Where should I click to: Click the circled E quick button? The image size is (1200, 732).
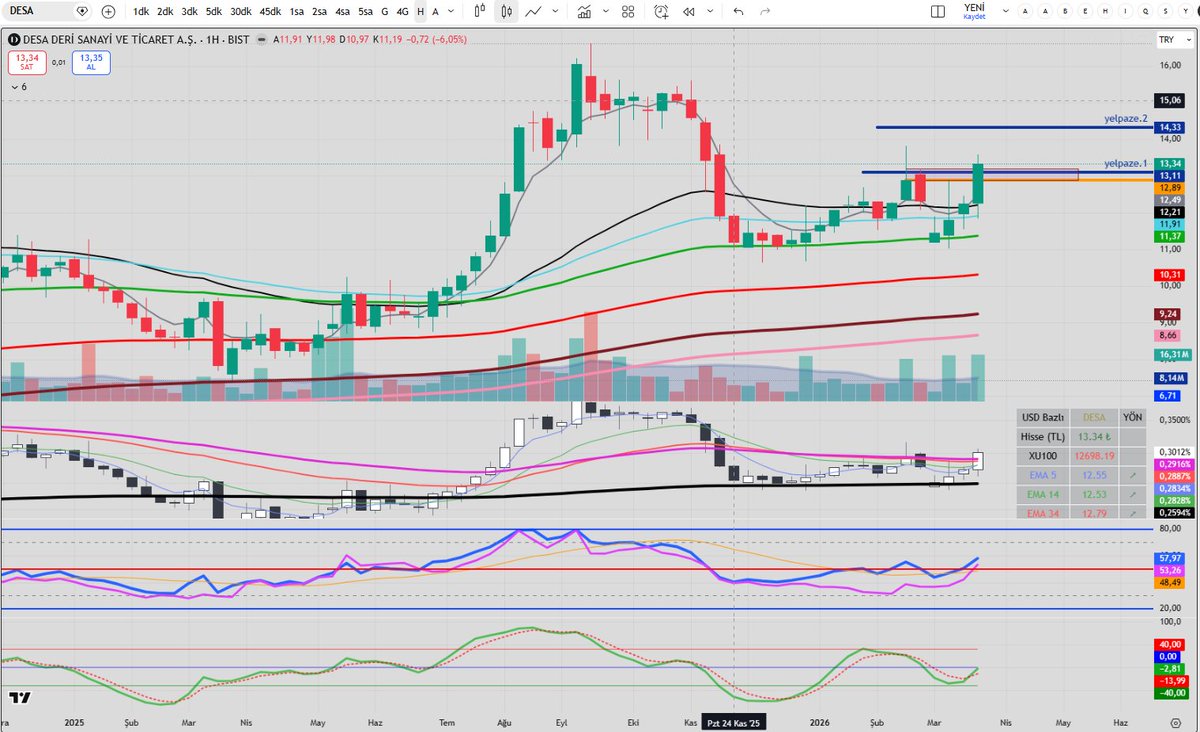pos(1086,11)
